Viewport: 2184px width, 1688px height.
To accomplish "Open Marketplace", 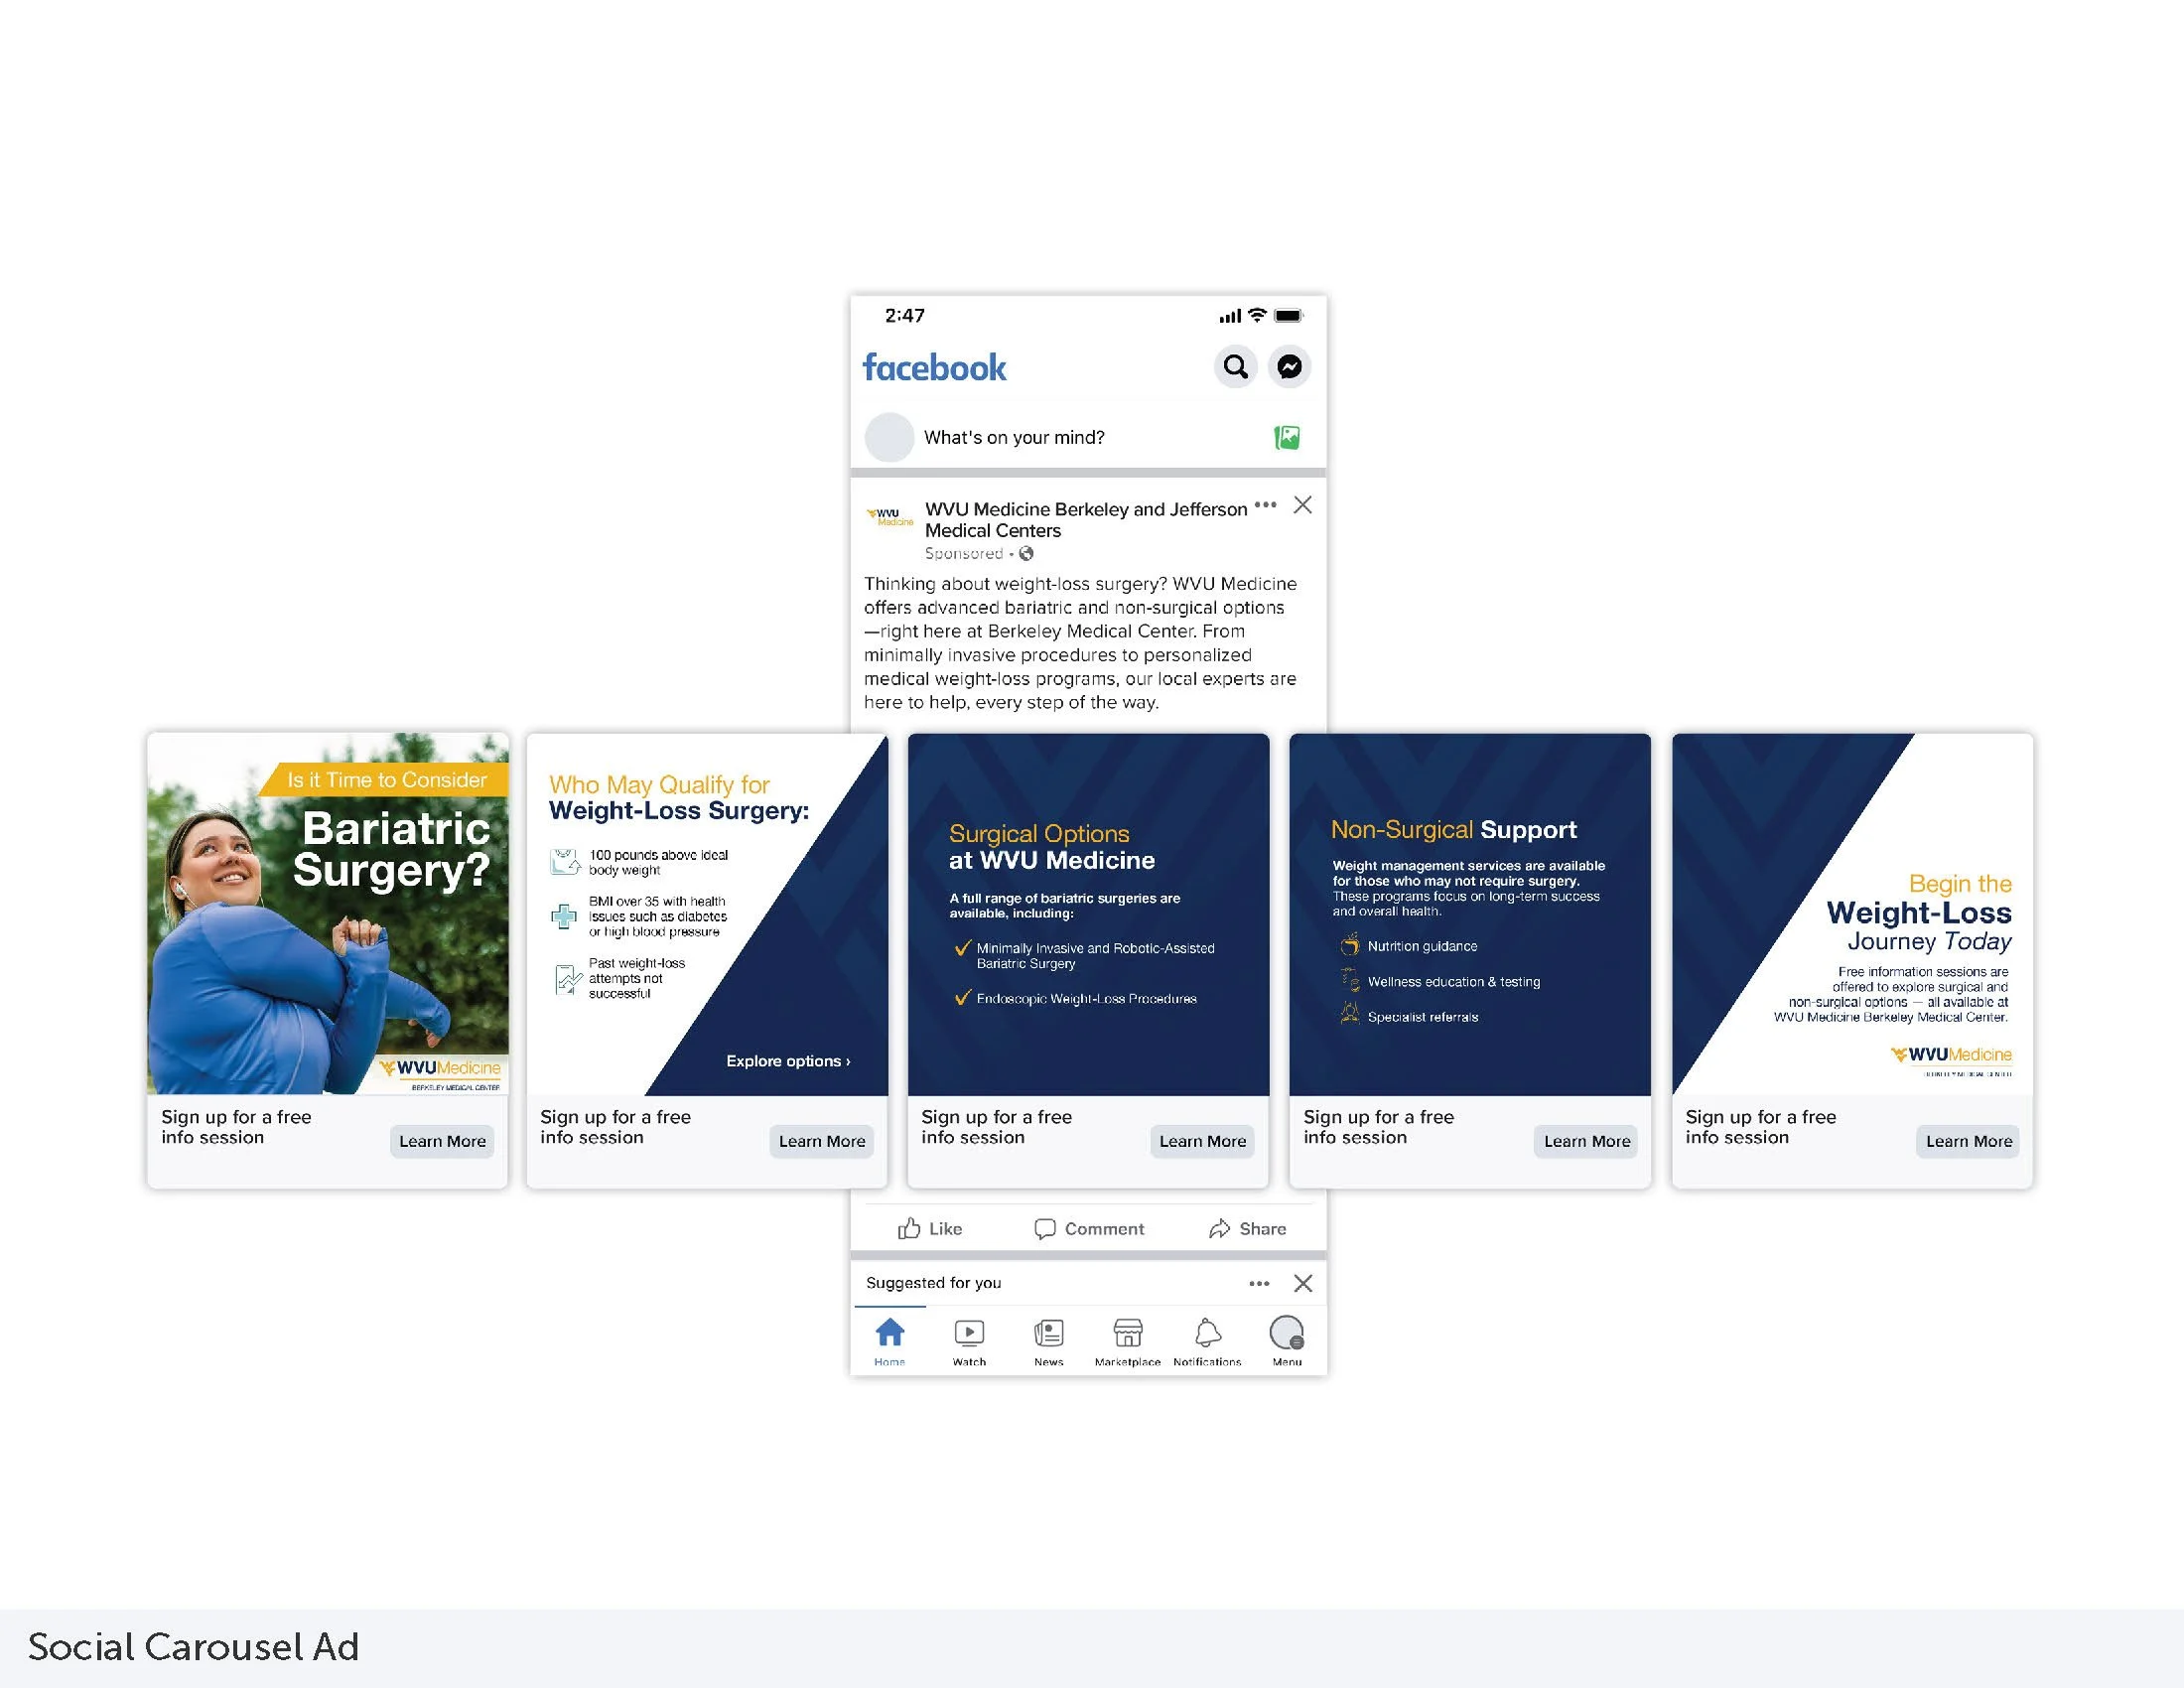I will coord(1127,1340).
